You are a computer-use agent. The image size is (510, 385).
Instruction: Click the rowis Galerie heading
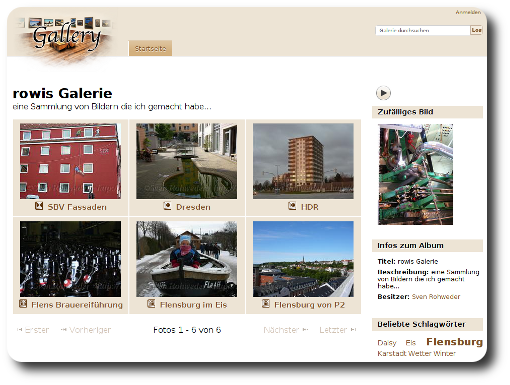point(62,93)
